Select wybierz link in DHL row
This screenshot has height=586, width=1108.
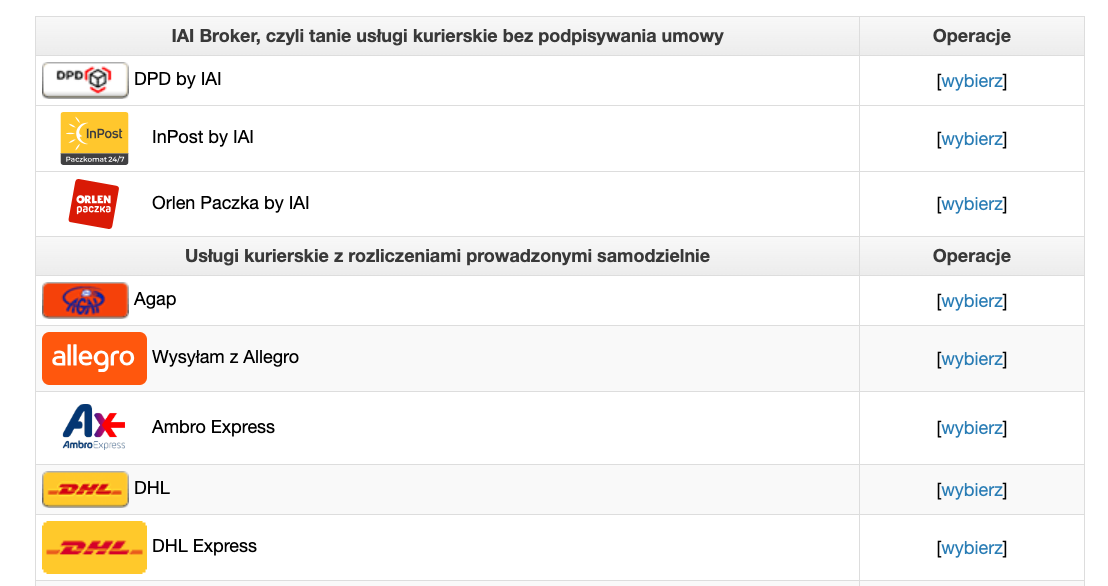point(972,489)
